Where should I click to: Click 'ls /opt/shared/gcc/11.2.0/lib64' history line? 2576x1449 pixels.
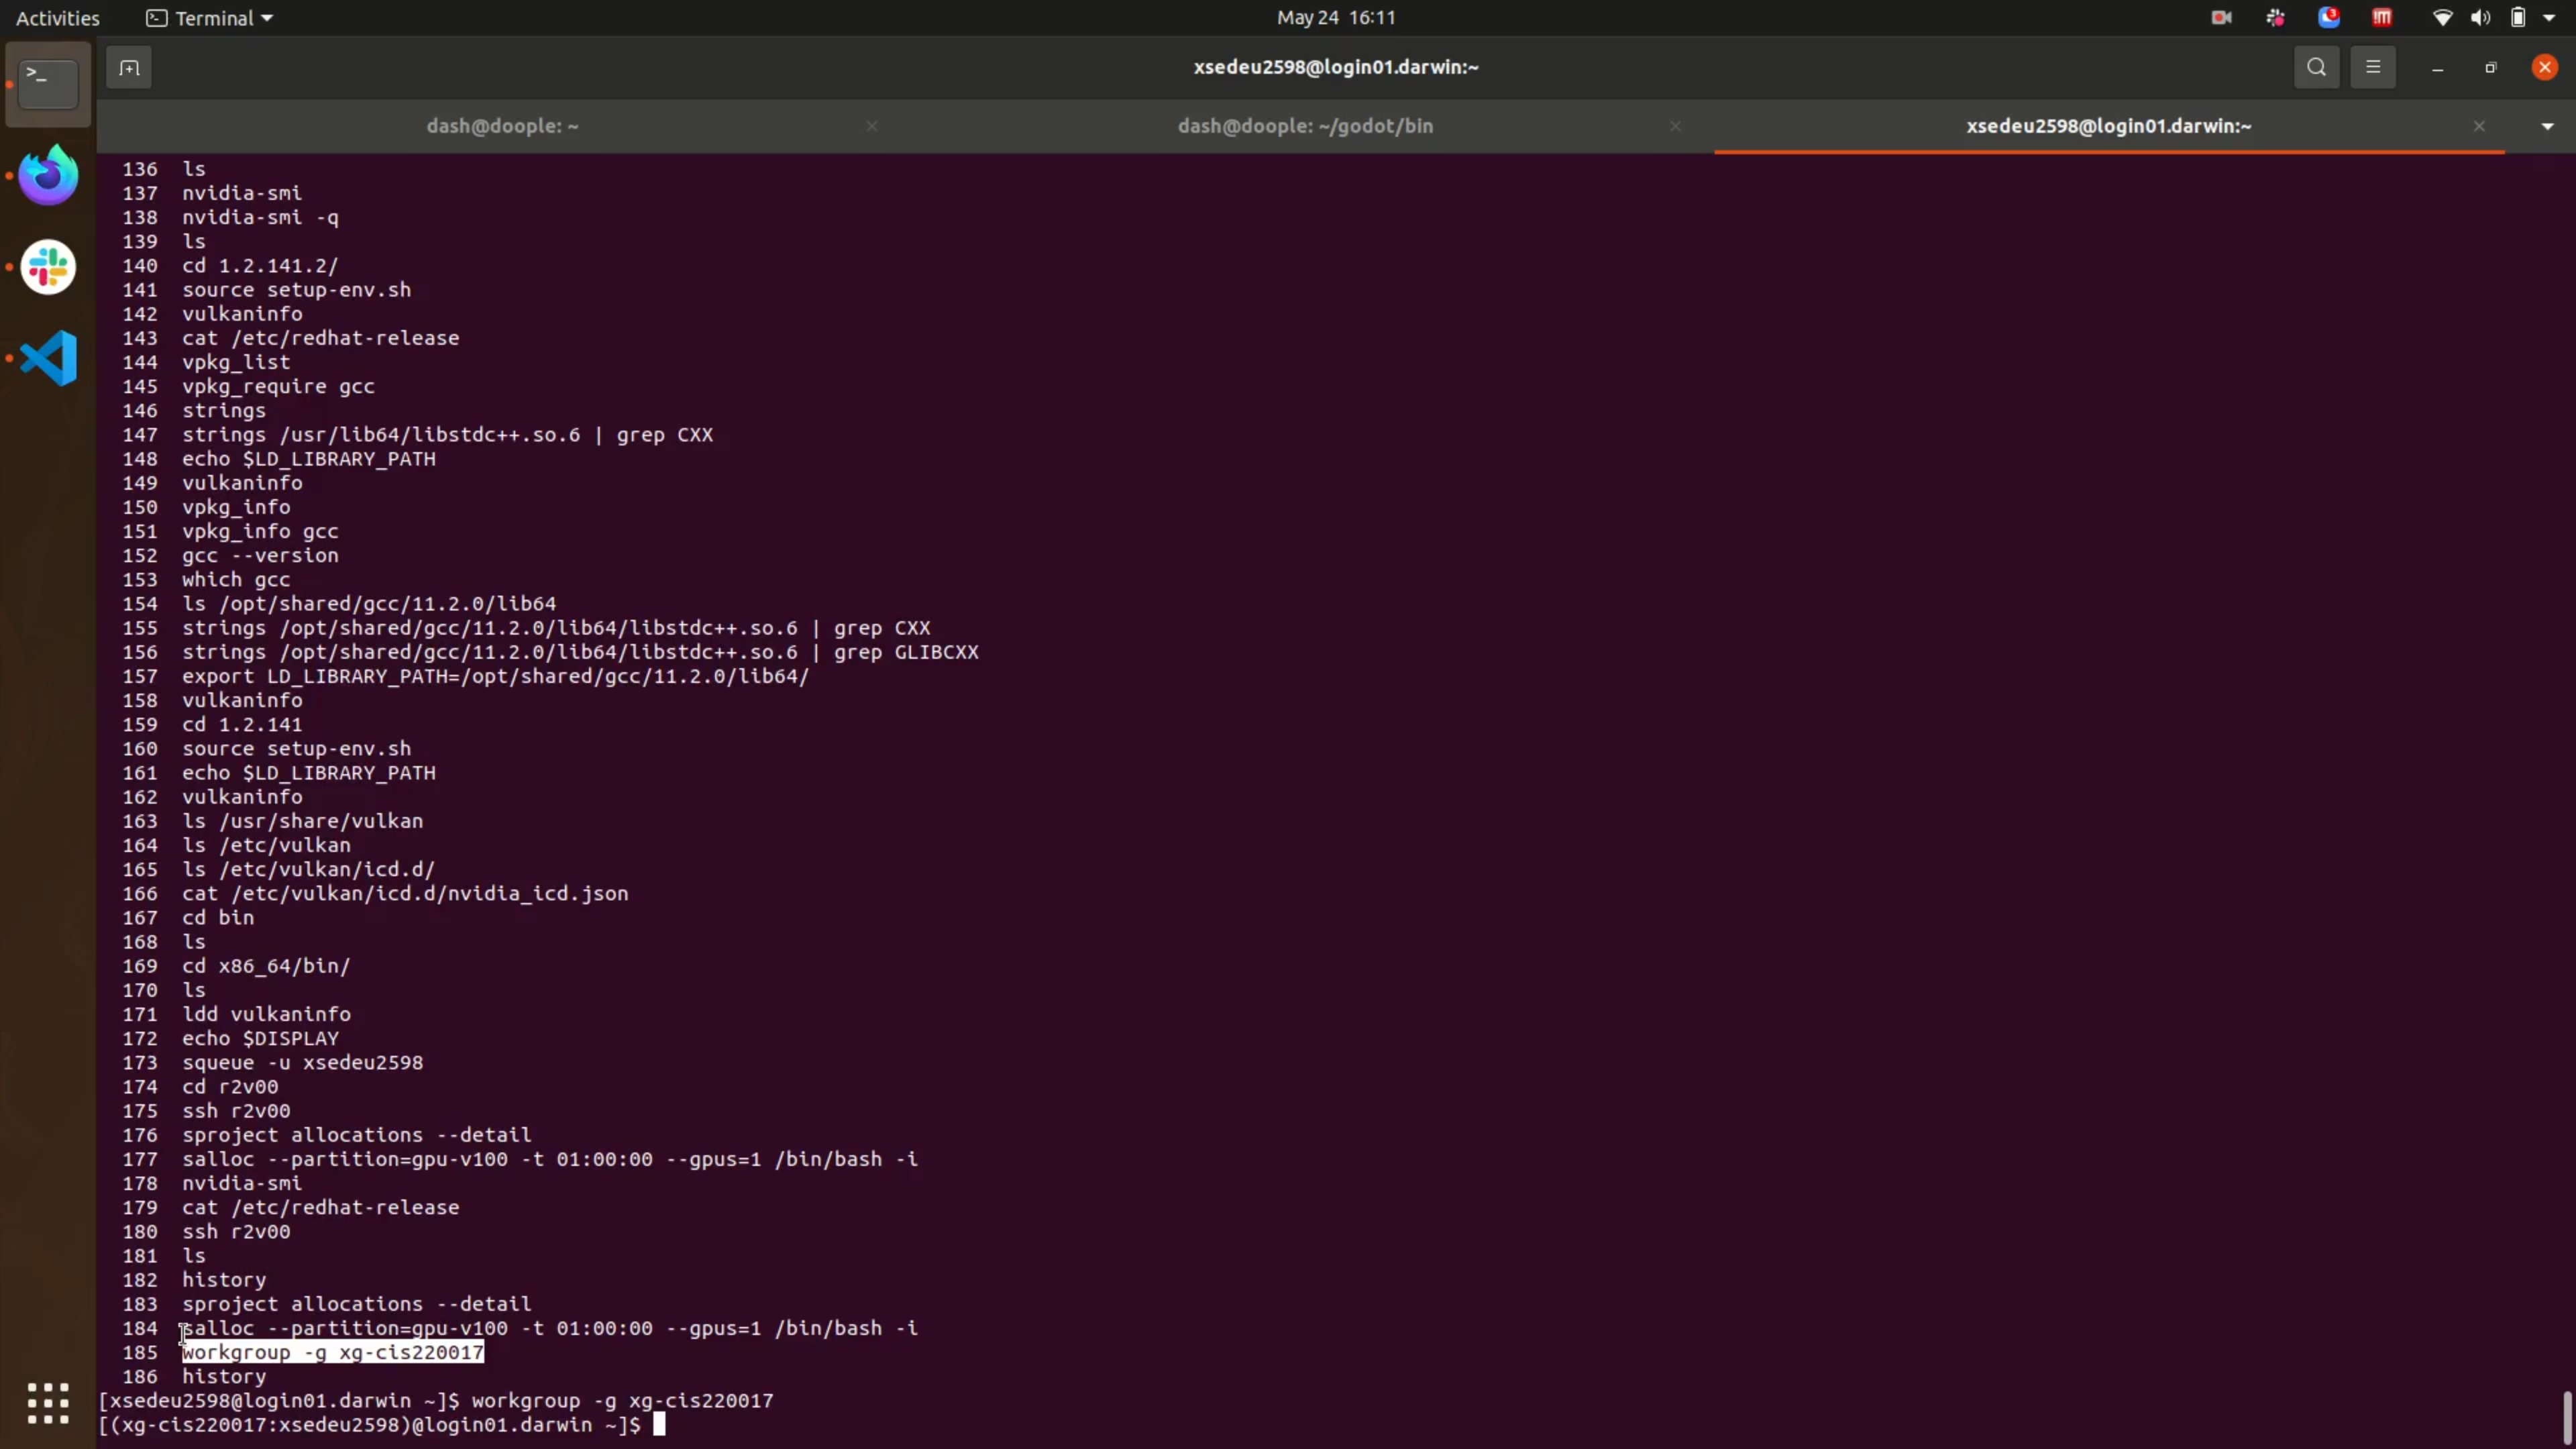coord(369,604)
